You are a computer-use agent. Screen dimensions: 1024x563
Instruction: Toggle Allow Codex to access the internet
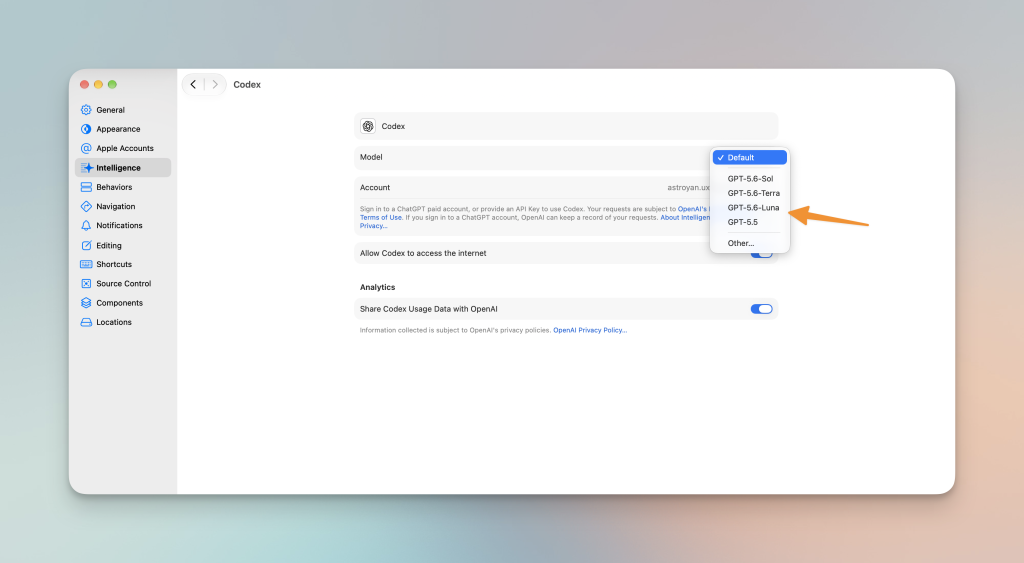[x=761, y=254]
